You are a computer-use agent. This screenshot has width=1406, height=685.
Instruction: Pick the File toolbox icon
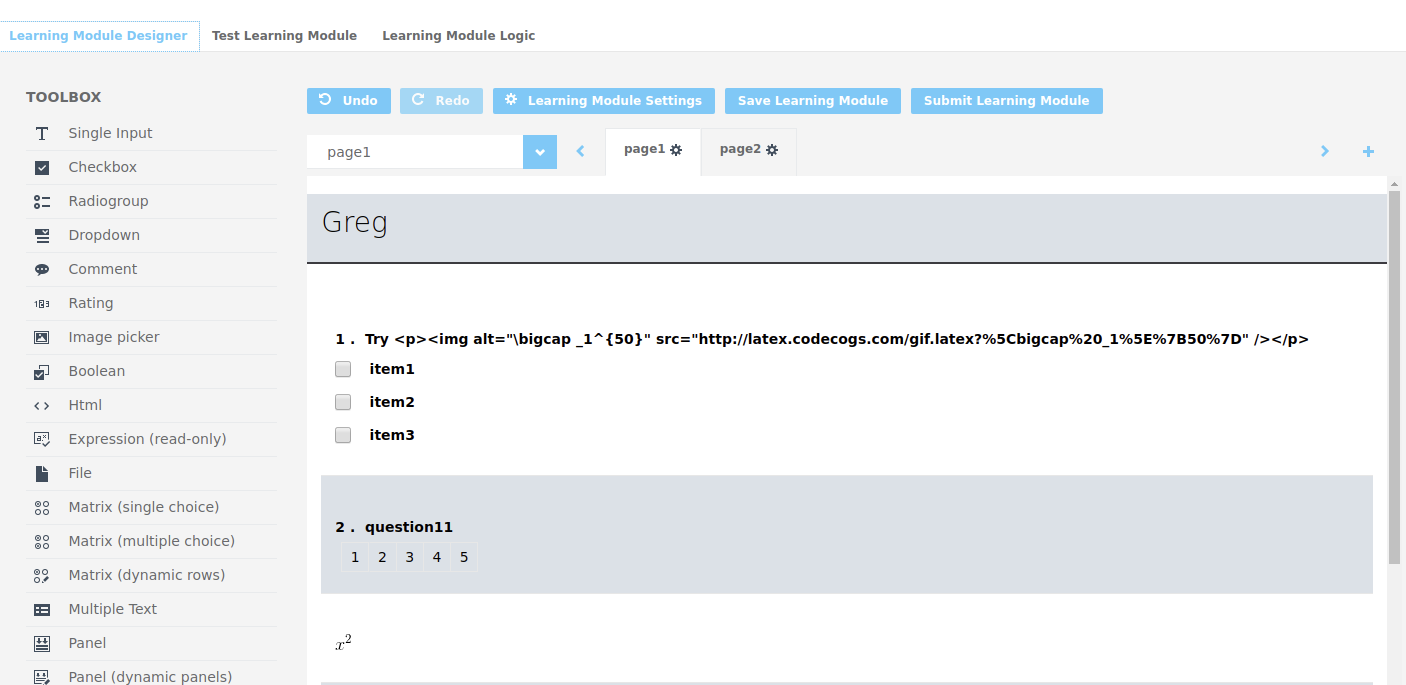pyautogui.click(x=42, y=474)
